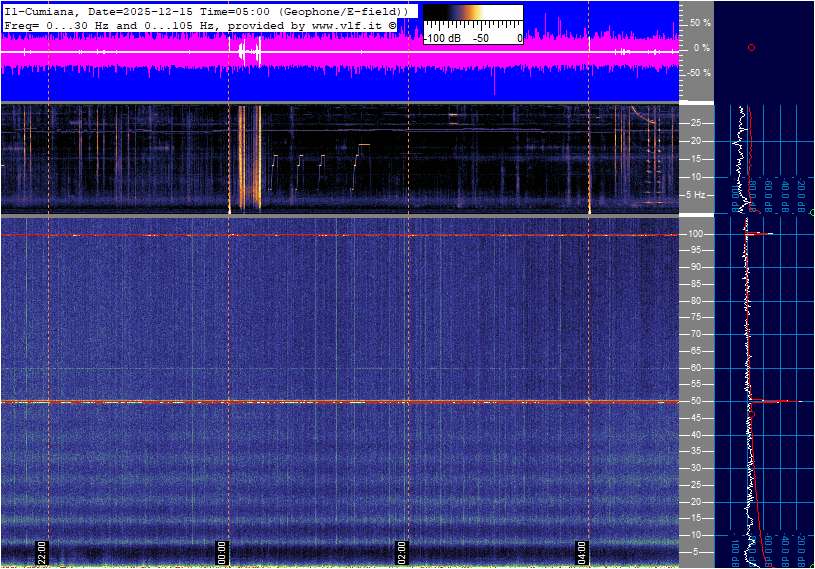Image resolution: width=815 pixels, height=569 pixels.
Task: Click the red 50 Hz spectrogram line
Action: coord(300,402)
